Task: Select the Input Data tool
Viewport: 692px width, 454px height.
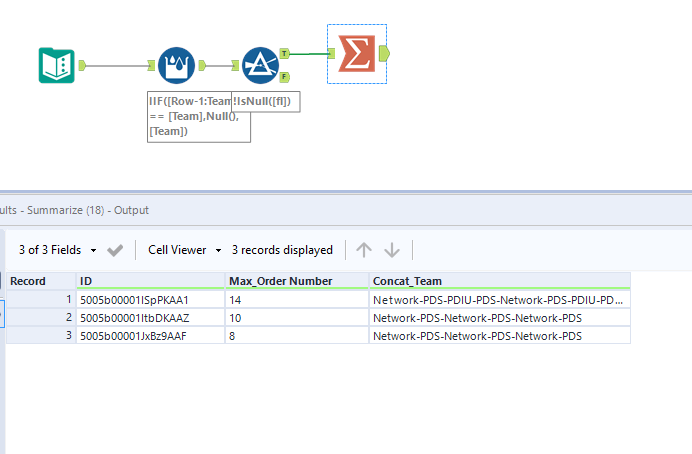Action: click(57, 66)
